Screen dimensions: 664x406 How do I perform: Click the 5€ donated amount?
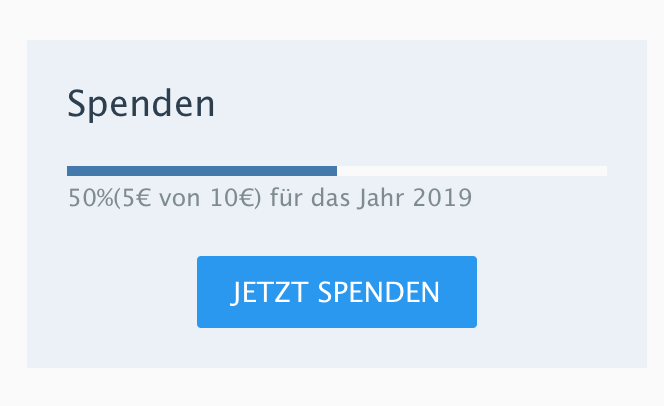tap(130, 198)
